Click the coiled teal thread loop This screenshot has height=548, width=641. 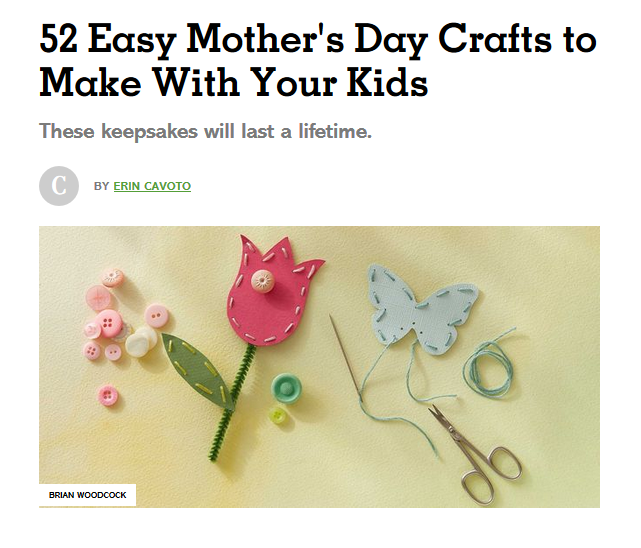(x=489, y=367)
